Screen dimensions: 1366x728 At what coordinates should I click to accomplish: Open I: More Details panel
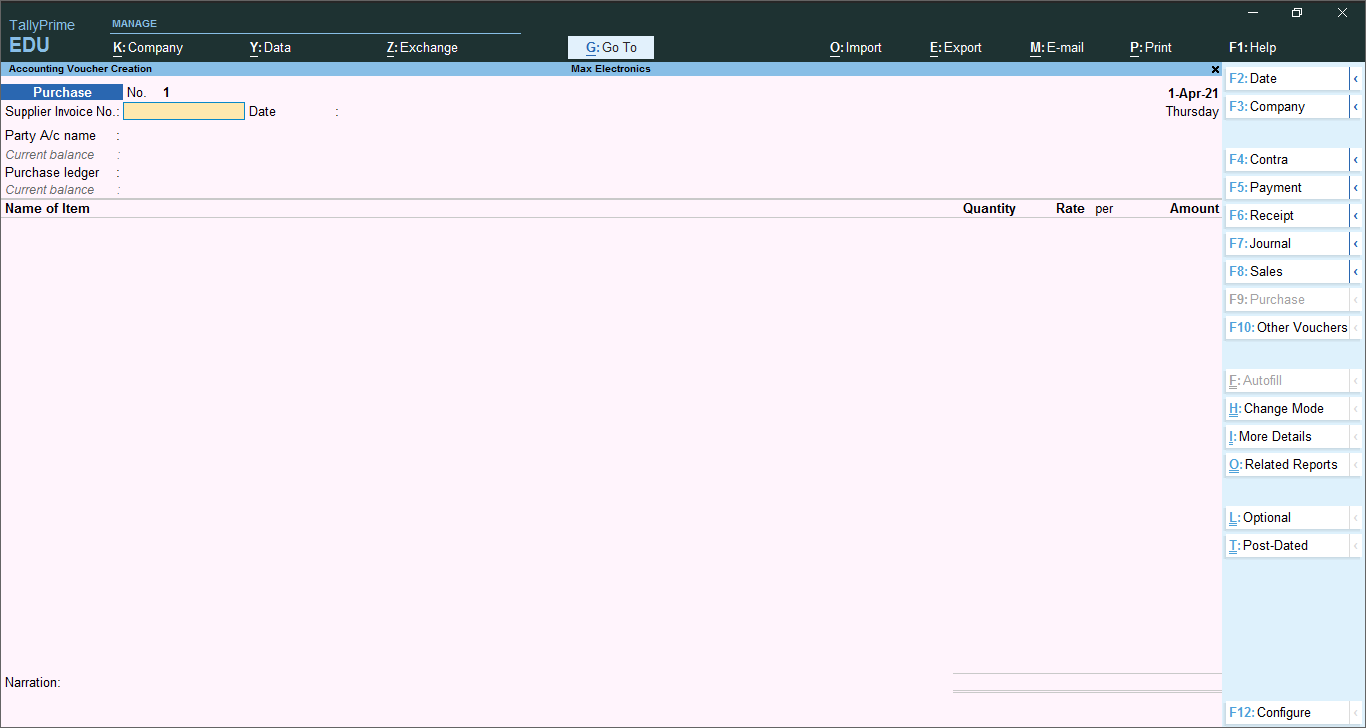pyautogui.click(x=1287, y=437)
